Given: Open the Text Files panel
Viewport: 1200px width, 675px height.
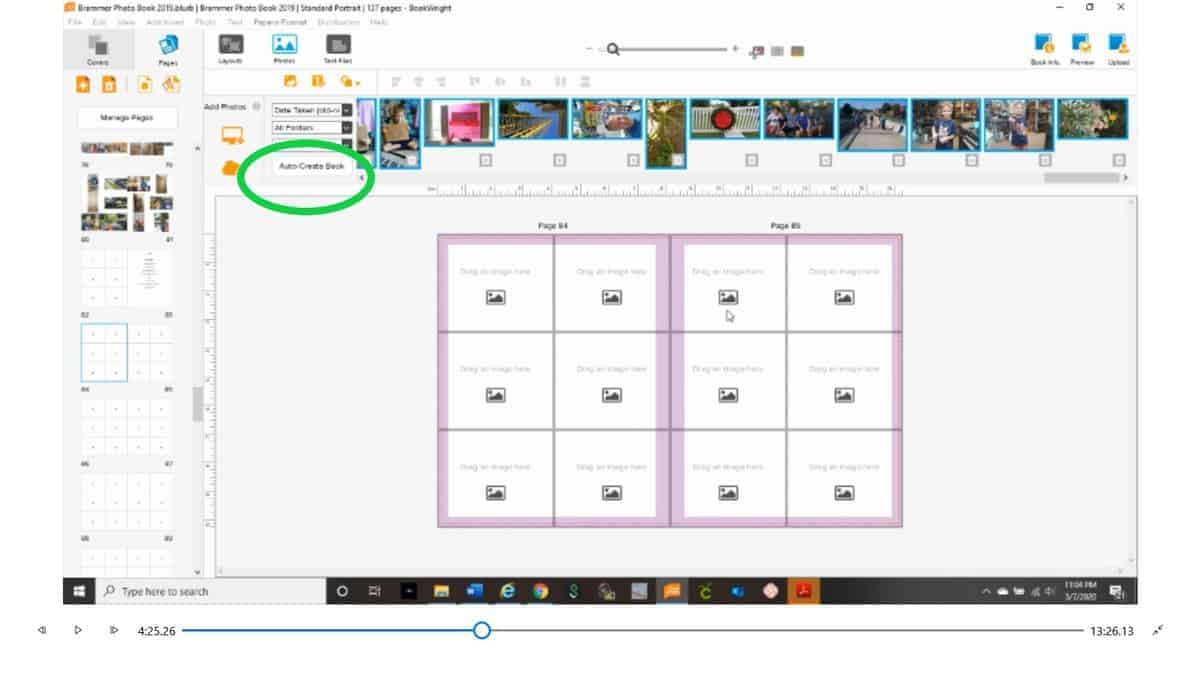Looking at the screenshot, I should 338,47.
